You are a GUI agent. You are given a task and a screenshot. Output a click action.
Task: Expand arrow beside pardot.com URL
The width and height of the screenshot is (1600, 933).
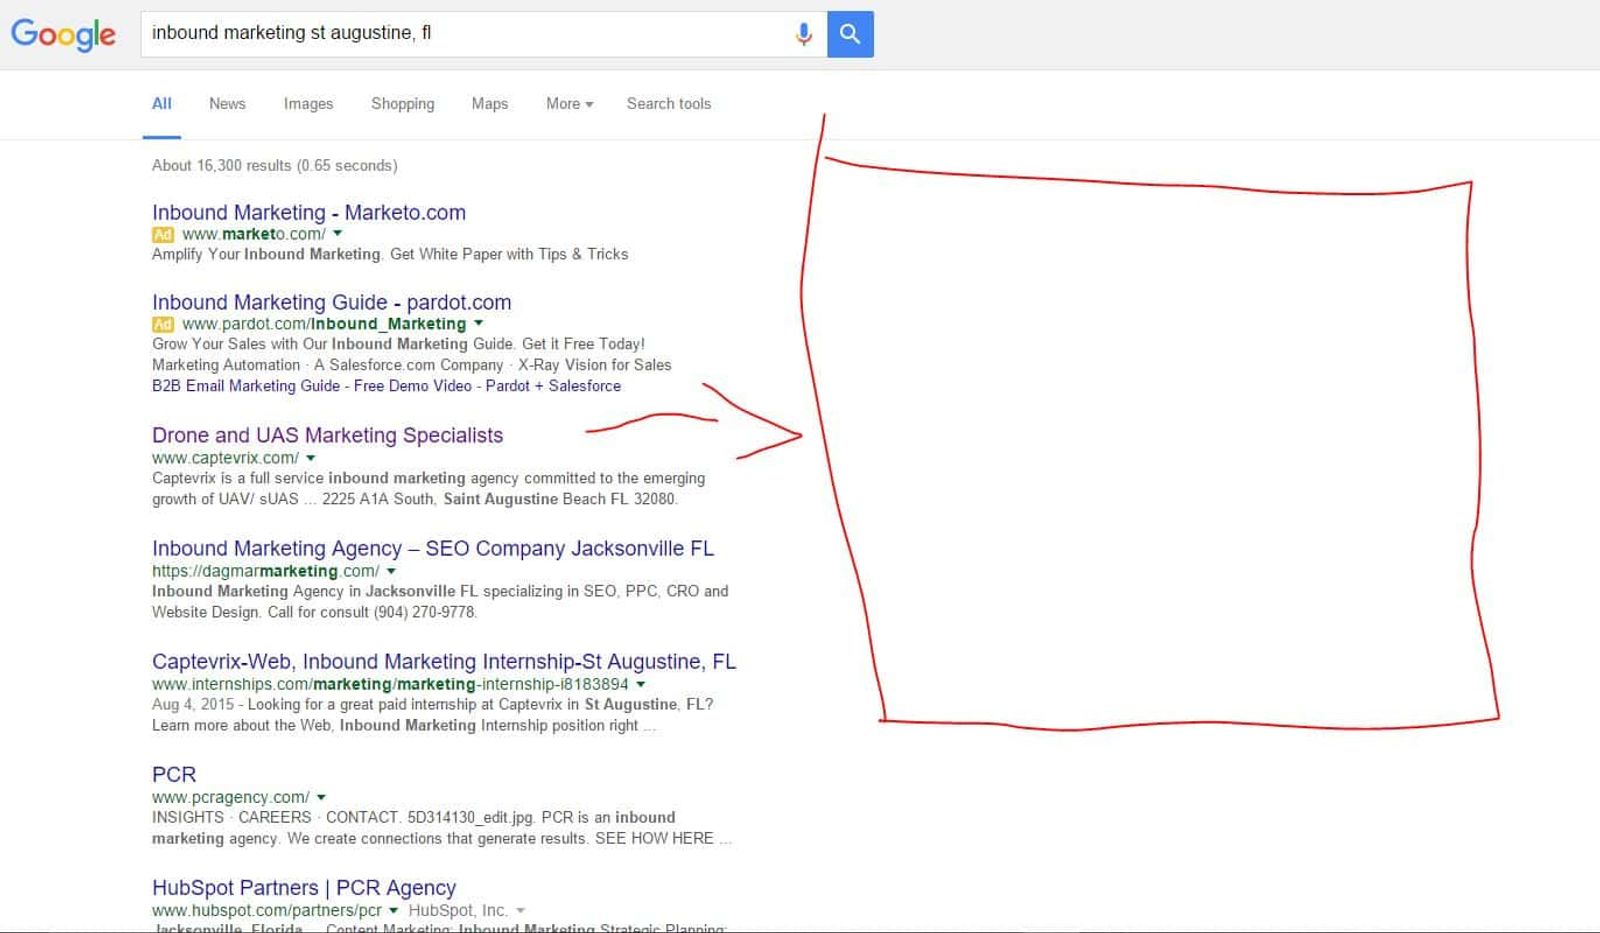[x=478, y=324]
